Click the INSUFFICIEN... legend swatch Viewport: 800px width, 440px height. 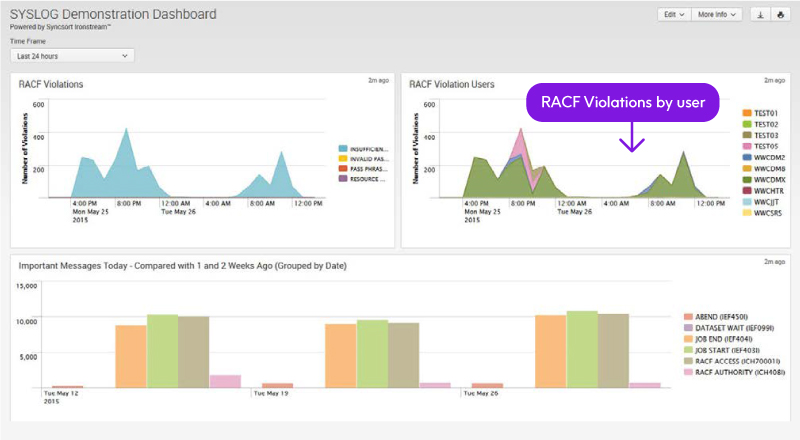tap(343, 149)
